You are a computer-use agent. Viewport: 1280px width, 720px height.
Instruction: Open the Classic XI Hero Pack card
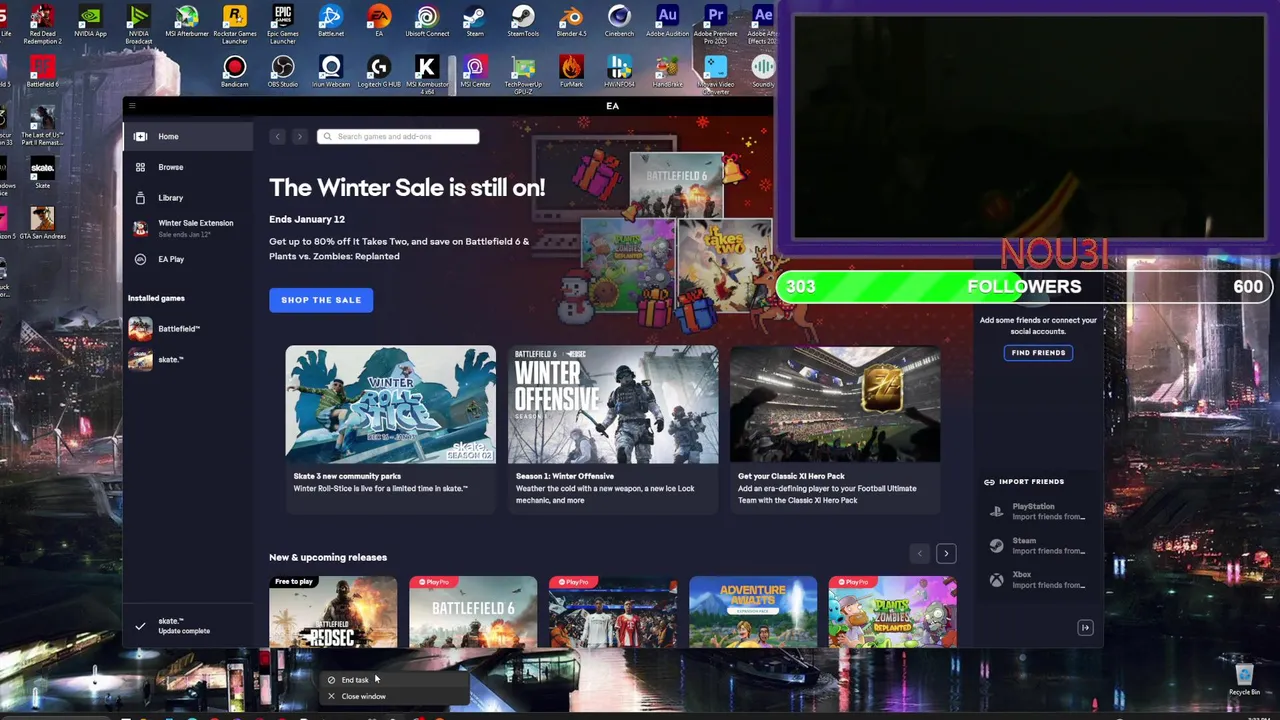[x=835, y=429]
